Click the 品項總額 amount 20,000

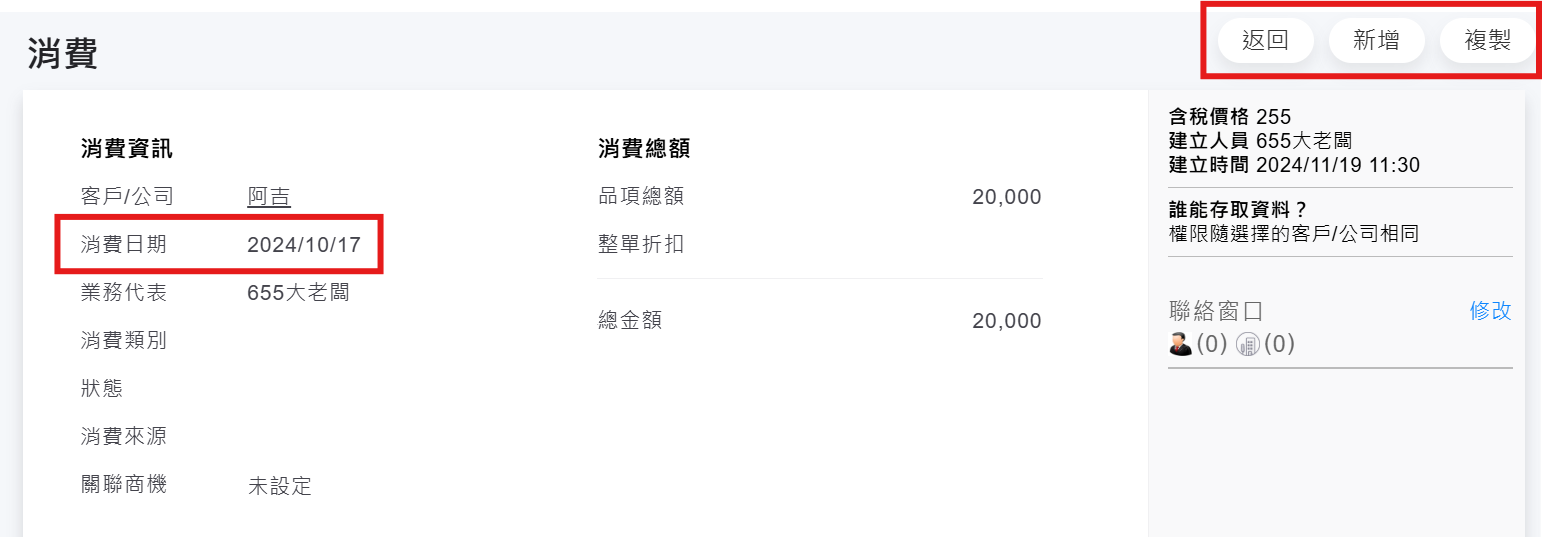point(1006,197)
